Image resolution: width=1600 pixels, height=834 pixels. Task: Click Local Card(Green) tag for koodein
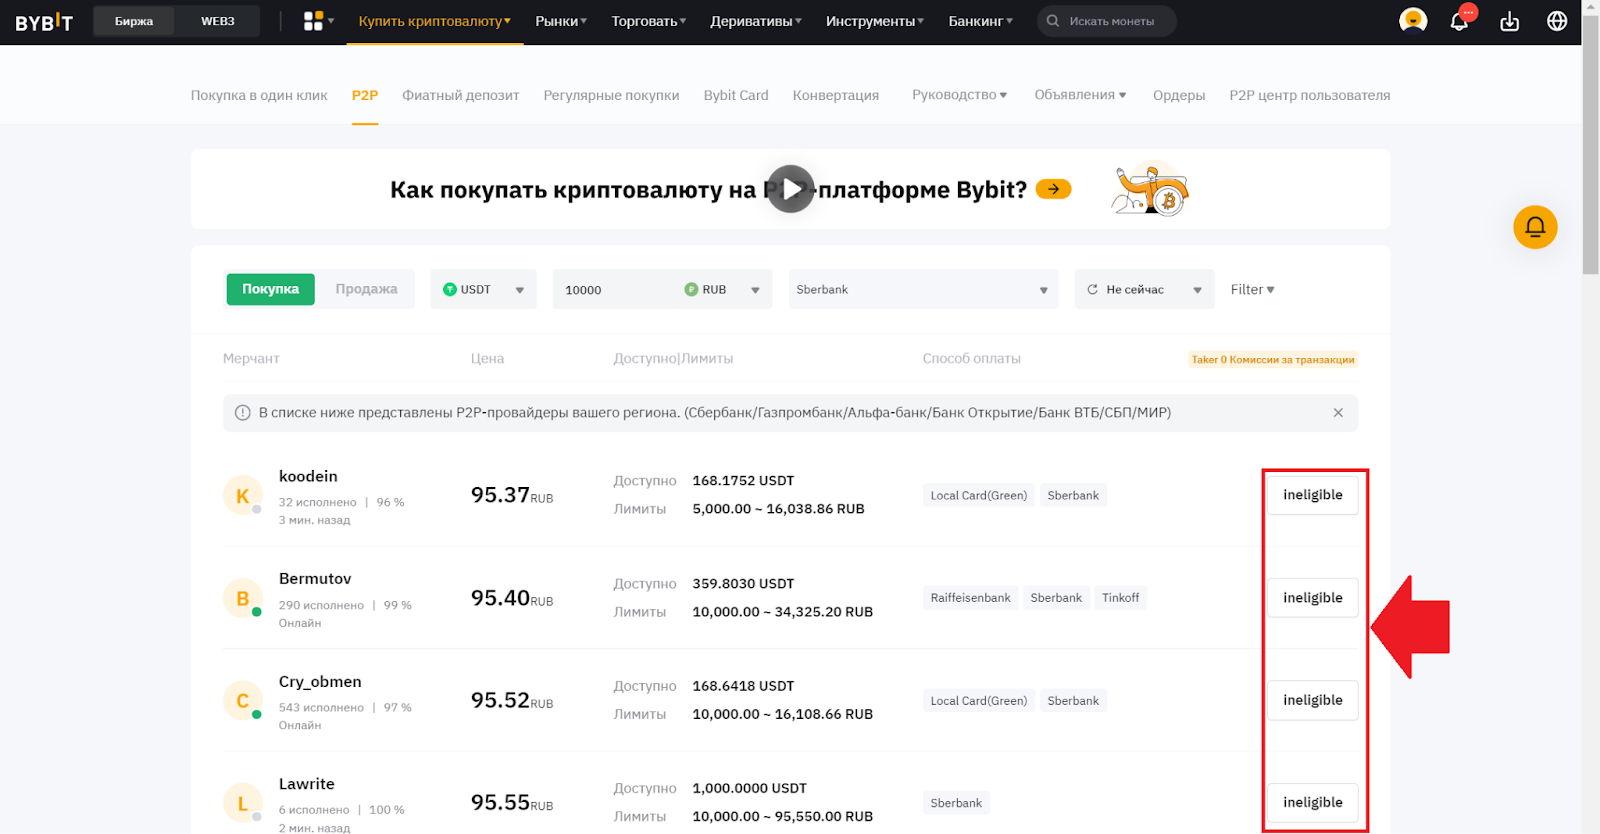979,495
